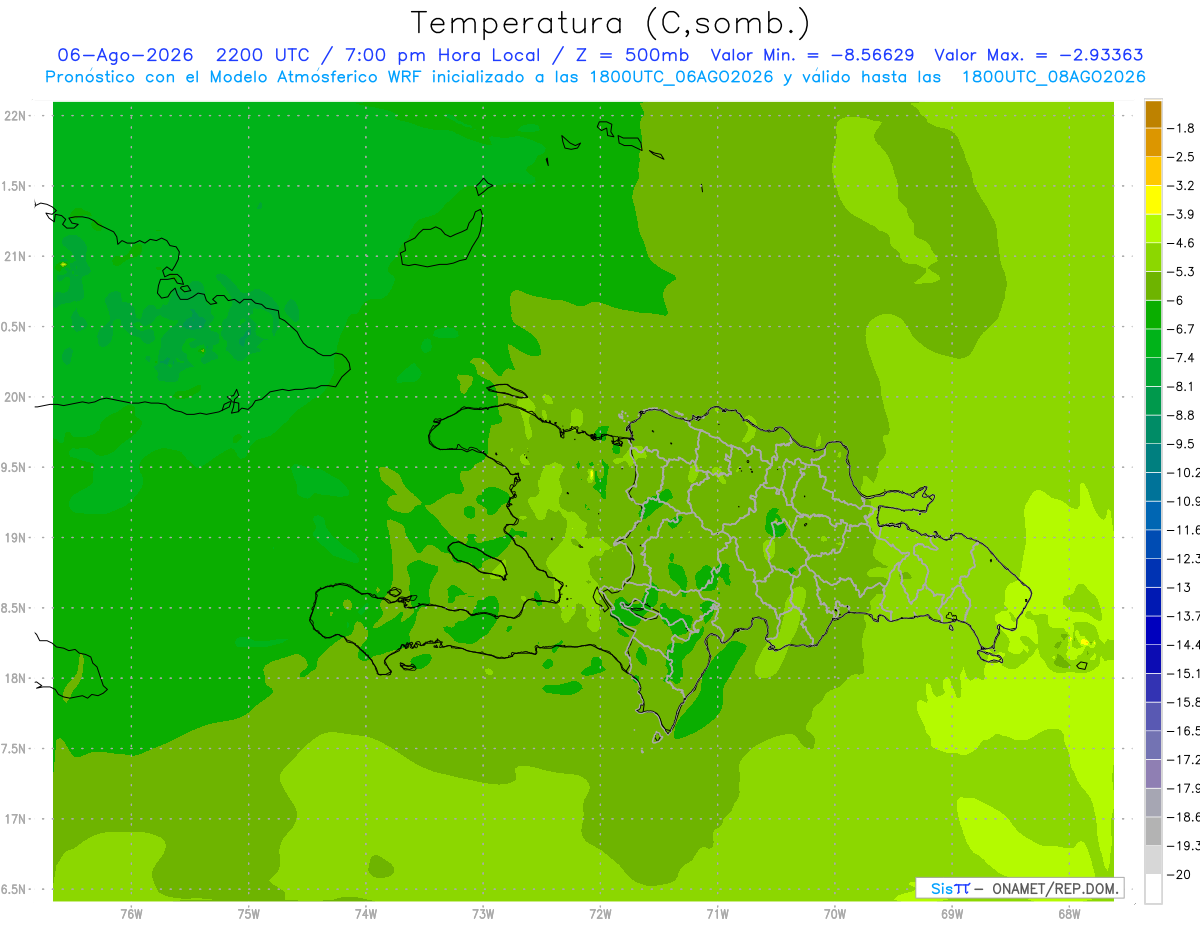Click the blue swatch between -11.6 and -12.3

(x=1153, y=544)
